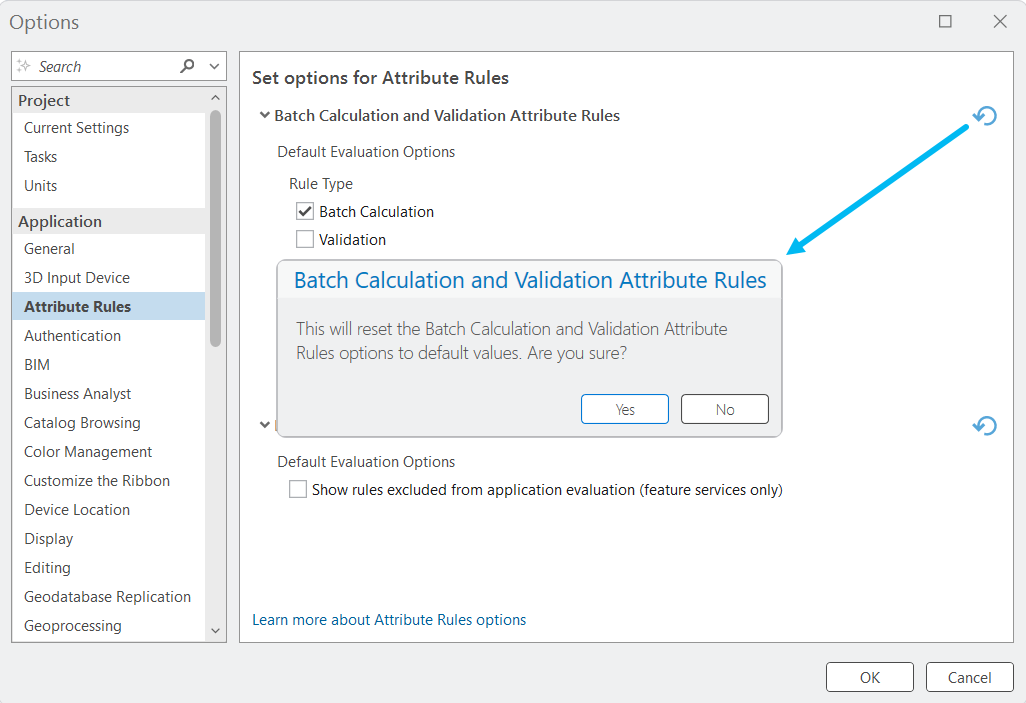Screen dimensions: 1026x703
Task: Uncheck the Batch Calculation checkbox
Action: coord(304,211)
